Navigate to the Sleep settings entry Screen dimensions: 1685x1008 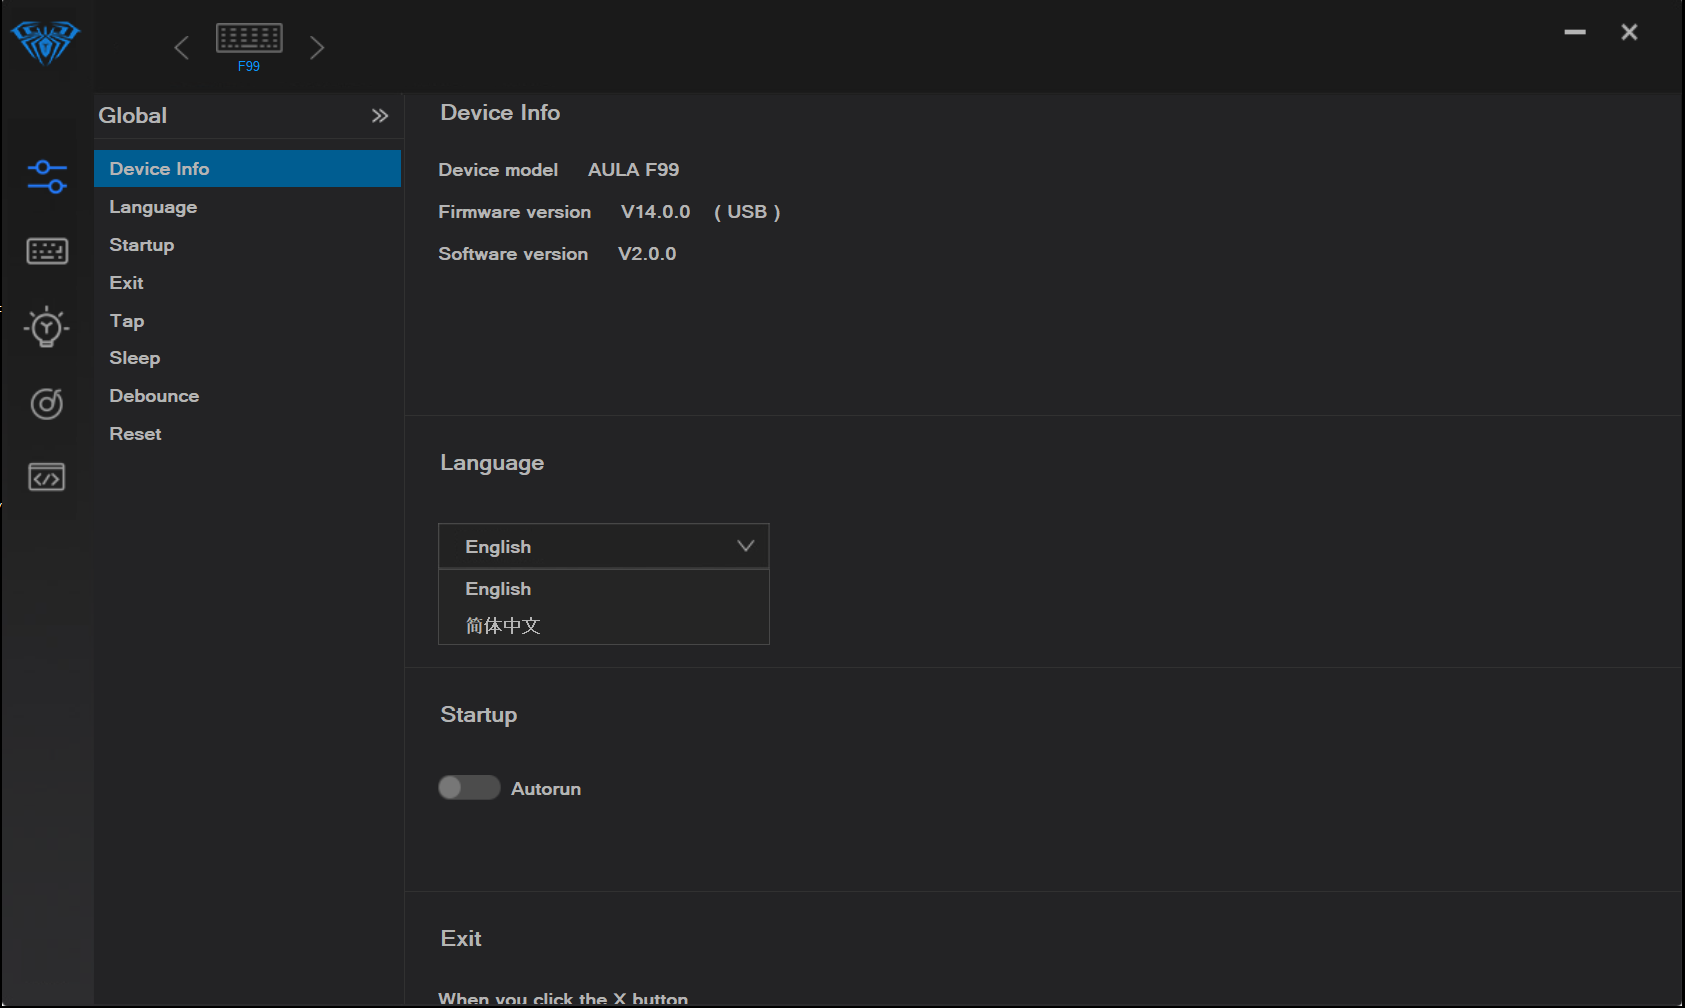click(x=135, y=358)
